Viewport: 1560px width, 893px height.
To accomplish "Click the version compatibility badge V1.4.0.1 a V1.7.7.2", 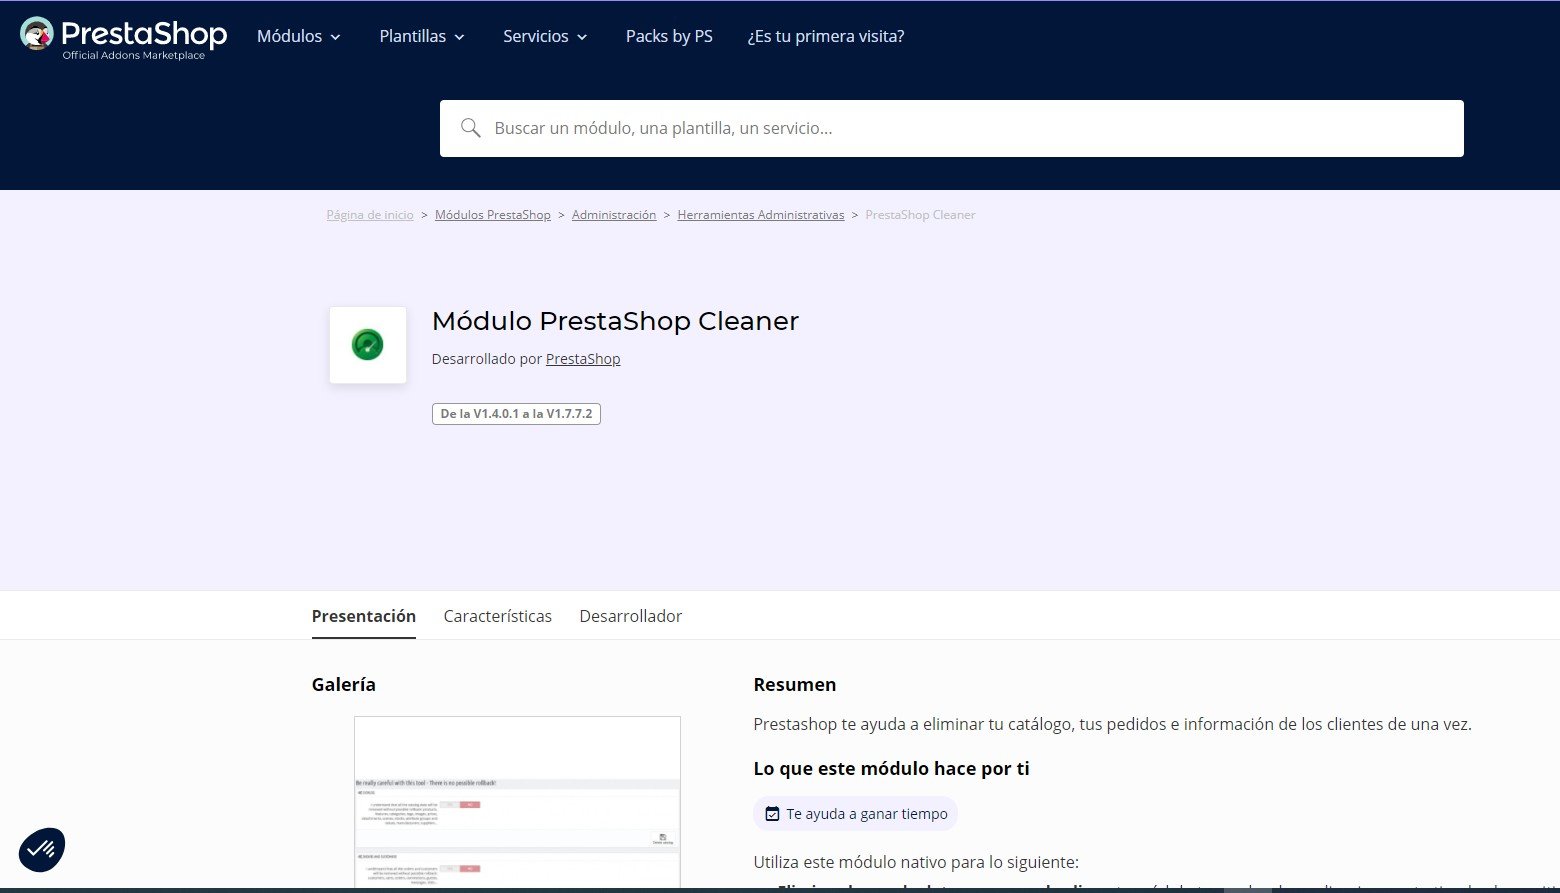I will (x=516, y=414).
